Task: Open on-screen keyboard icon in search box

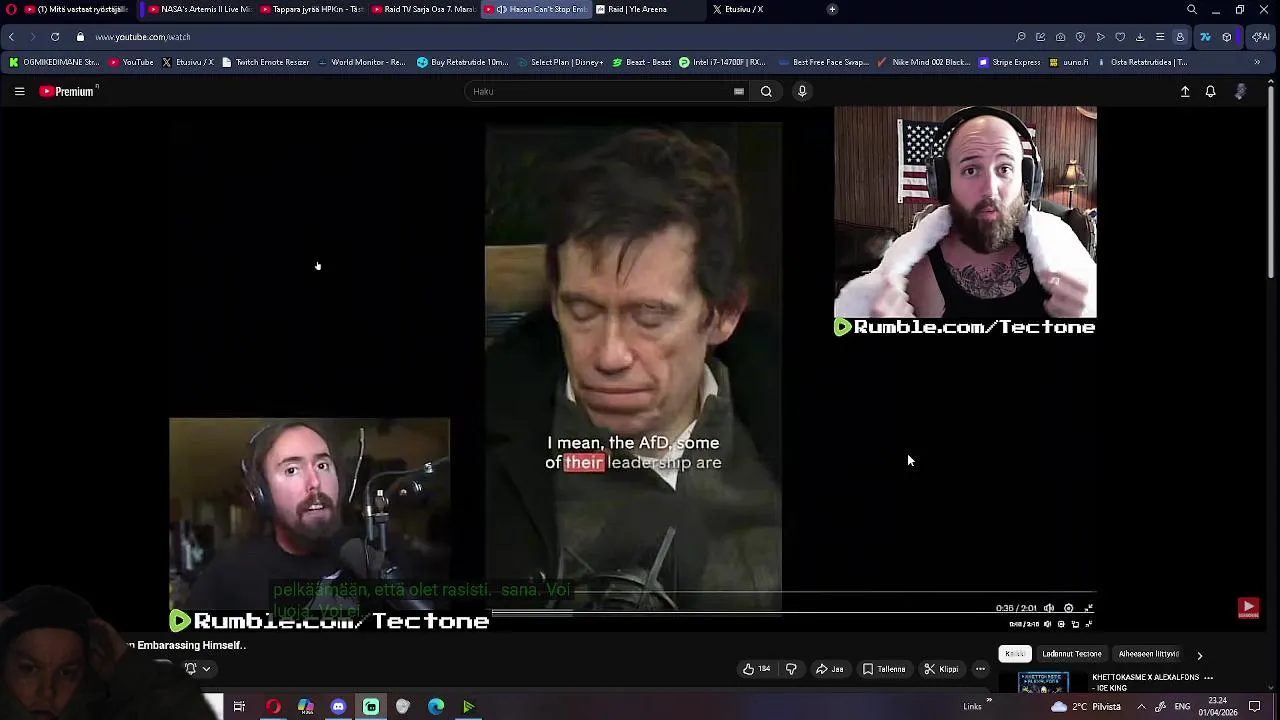Action: point(739,91)
